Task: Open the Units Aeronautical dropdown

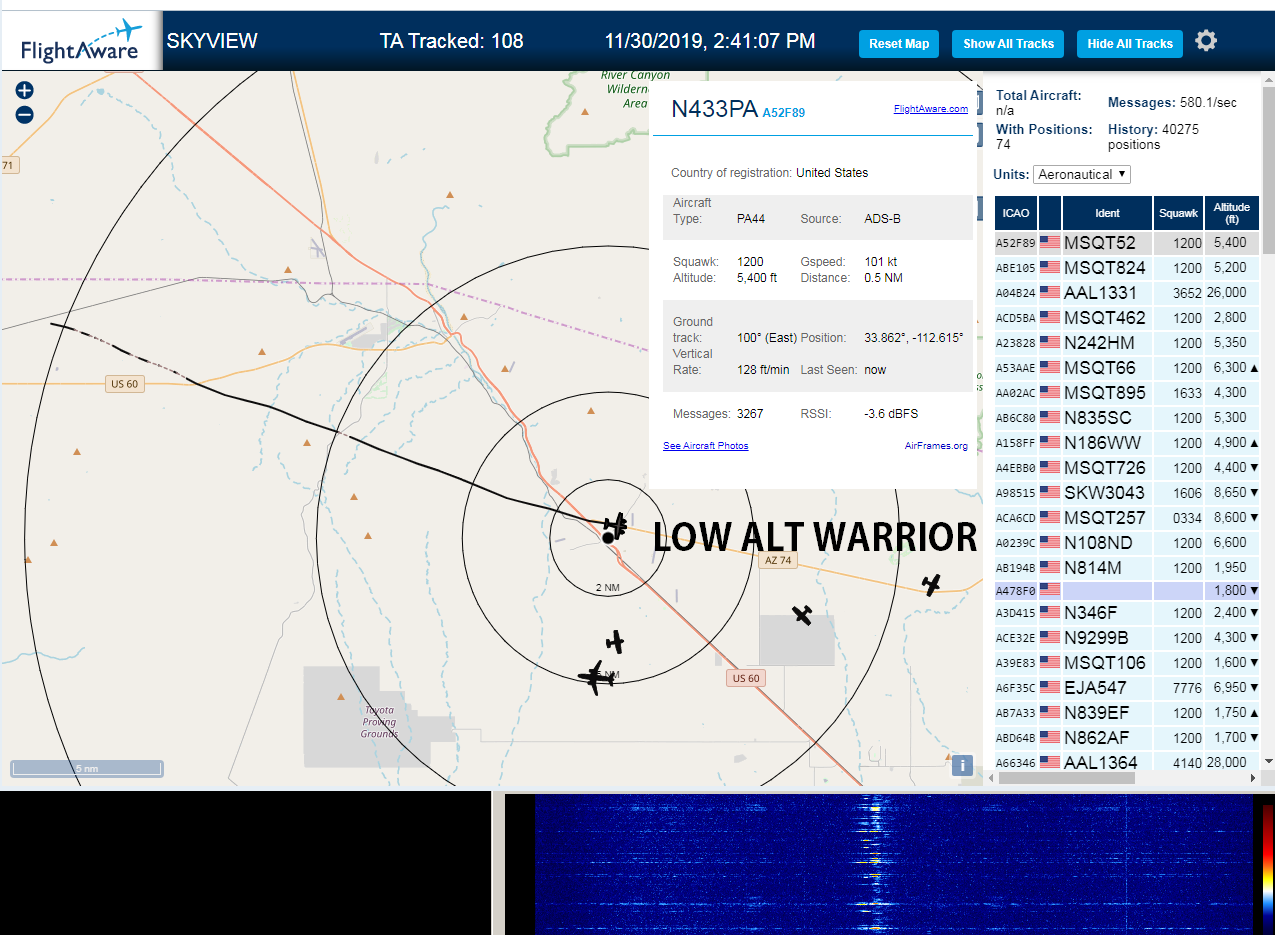Action: (1082, 174)
